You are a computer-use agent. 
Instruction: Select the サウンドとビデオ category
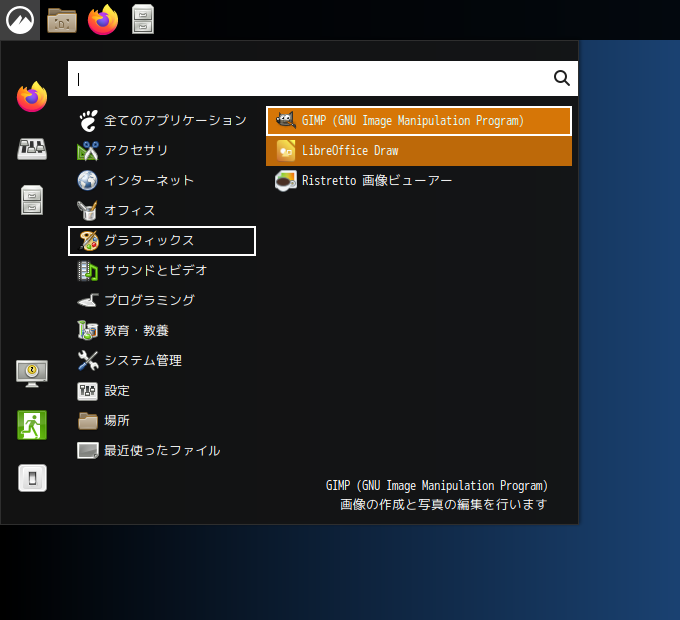click(162, 271)
